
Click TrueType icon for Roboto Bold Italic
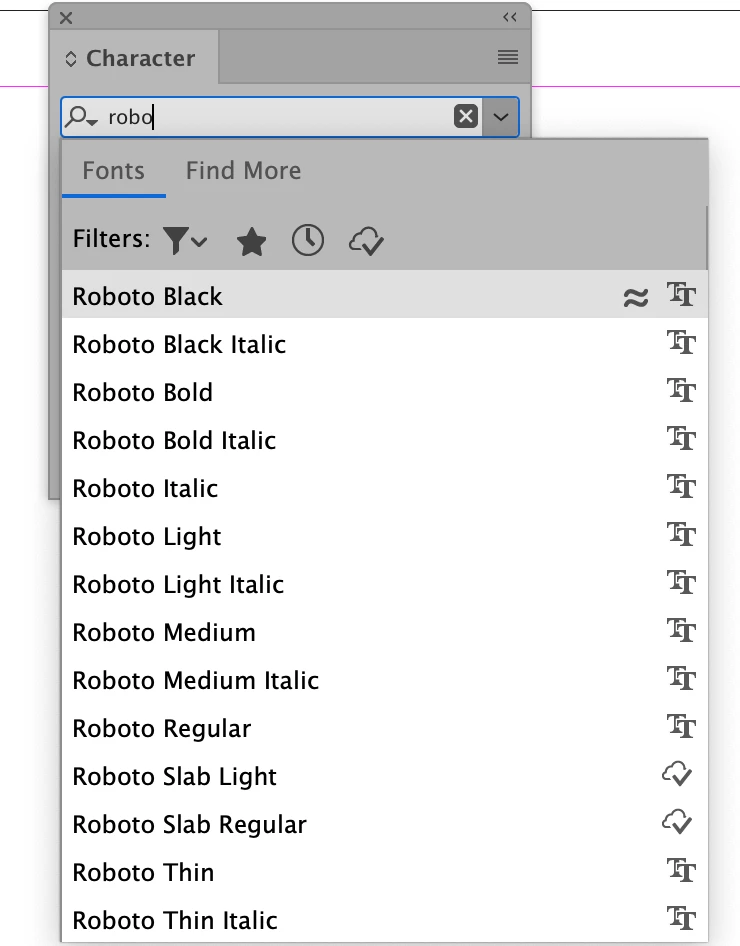[681, 438]
